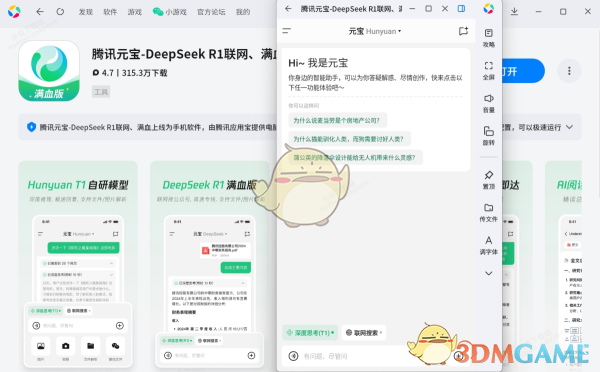Click the 全屏 fullscreen icon
The image size is (600, 372).
(x=489, y=71)
